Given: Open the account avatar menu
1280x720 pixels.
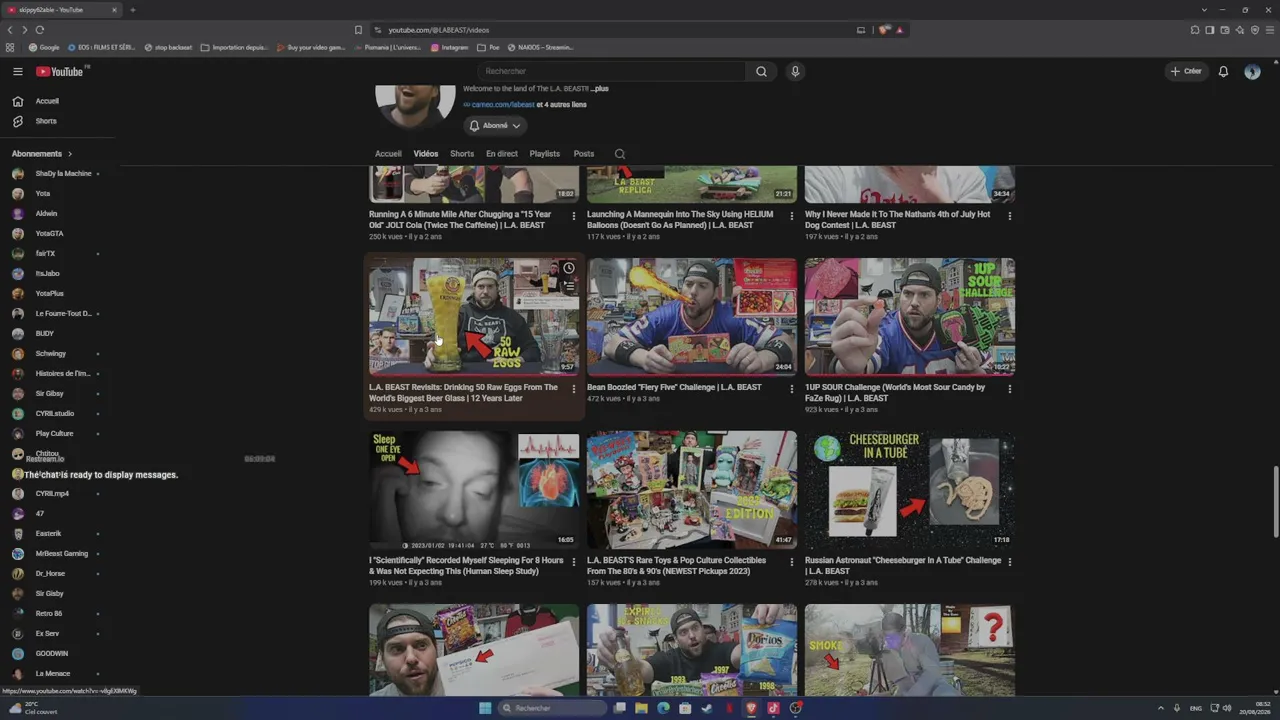Looking at the screenshot, I should click(1252, 72).
